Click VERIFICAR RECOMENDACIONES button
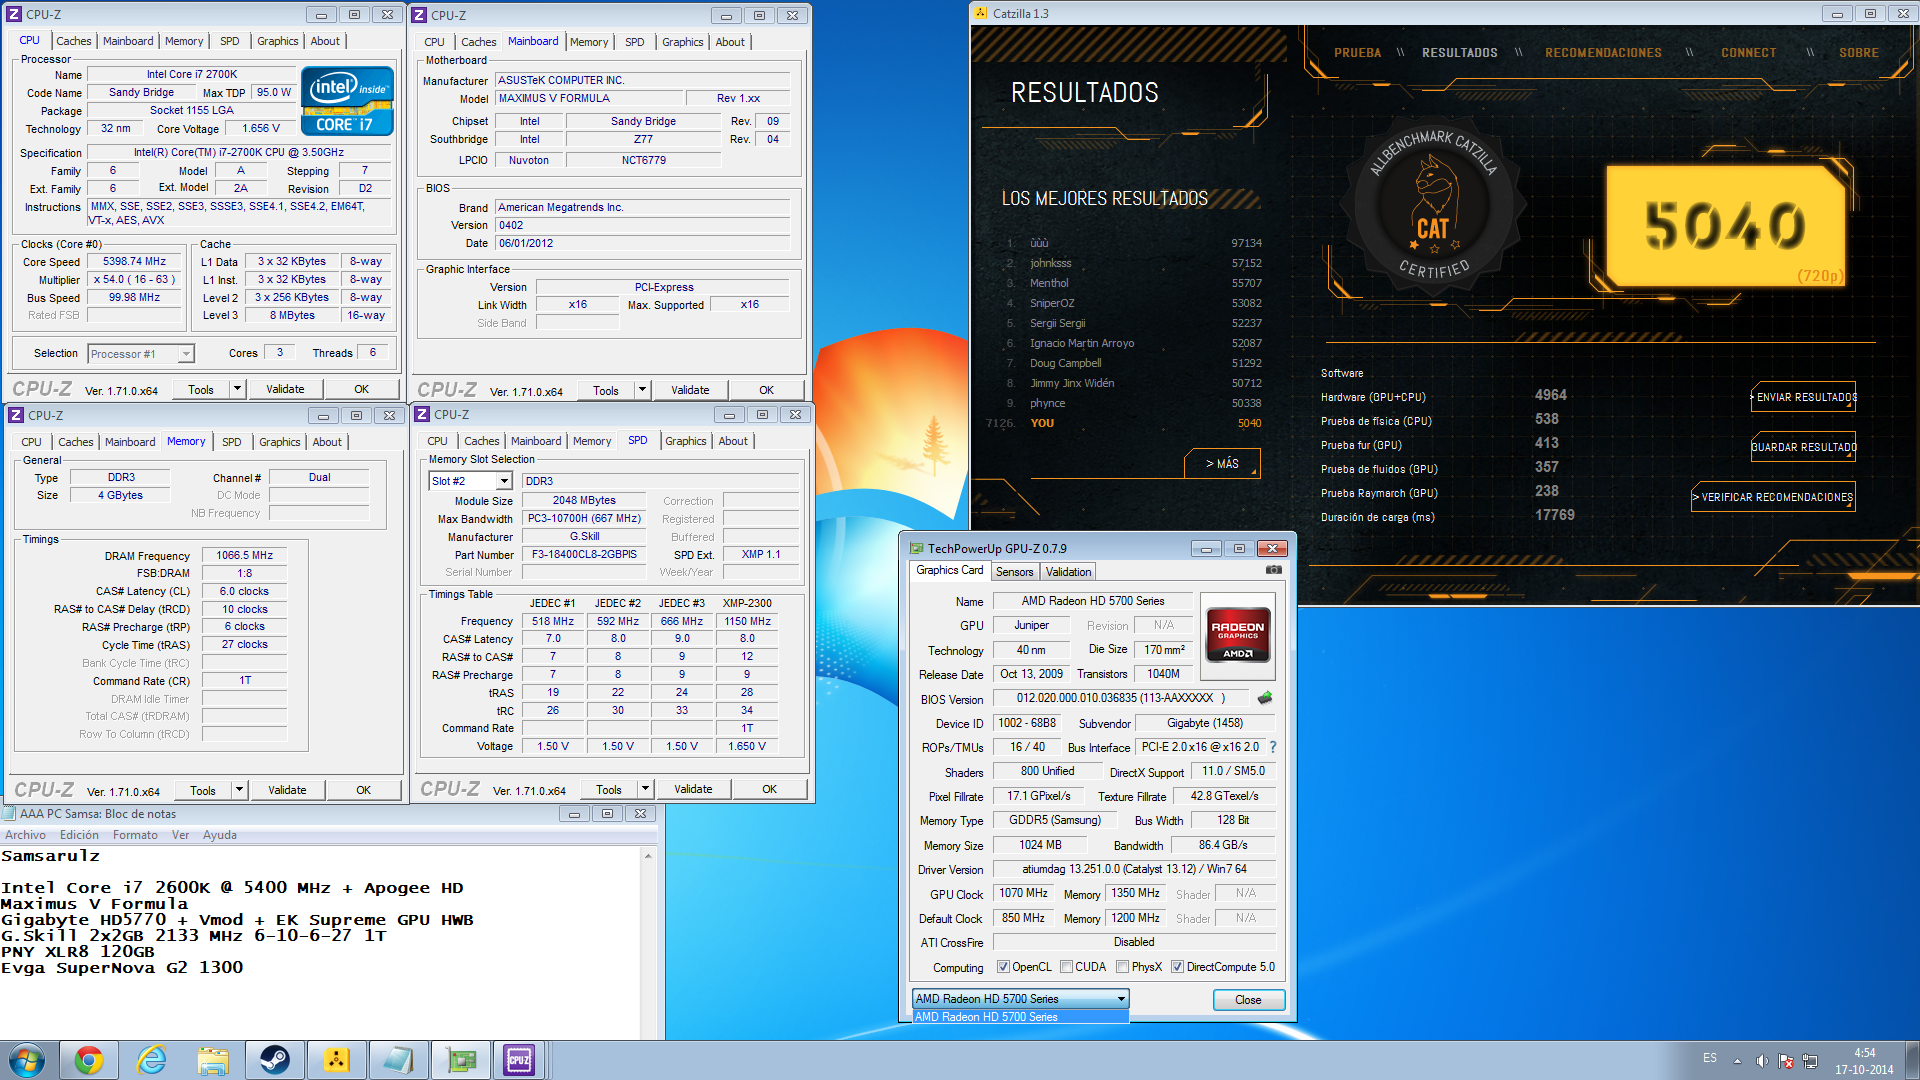This screenshot has width=1920, height=1080. click(x=1774, y=497)
